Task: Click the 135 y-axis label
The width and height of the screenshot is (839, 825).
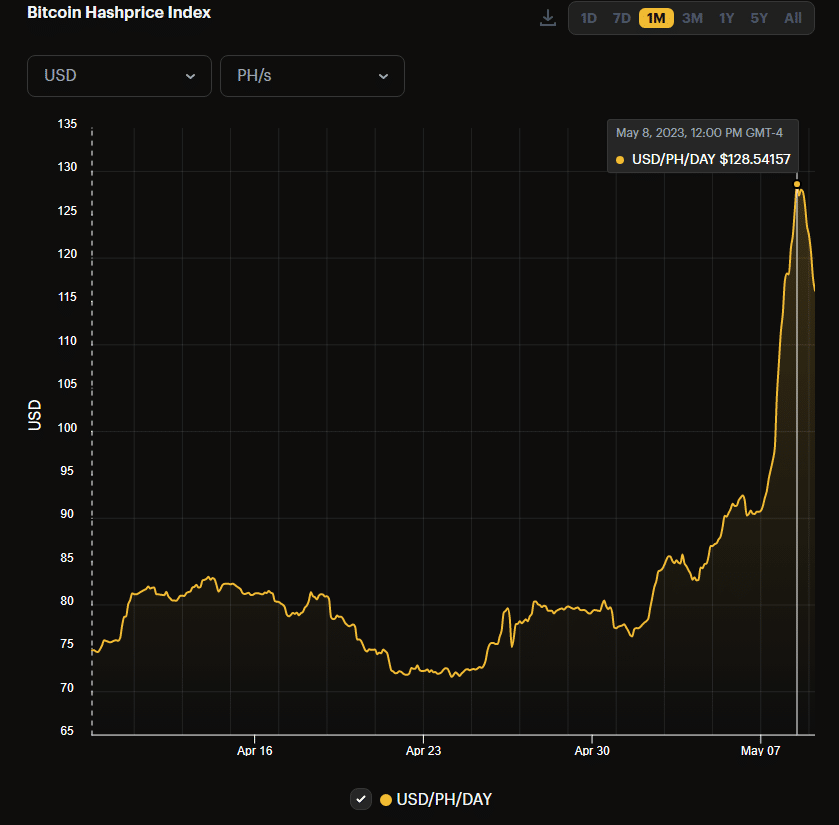Action: pyautogui.click(x=67, y=124)
